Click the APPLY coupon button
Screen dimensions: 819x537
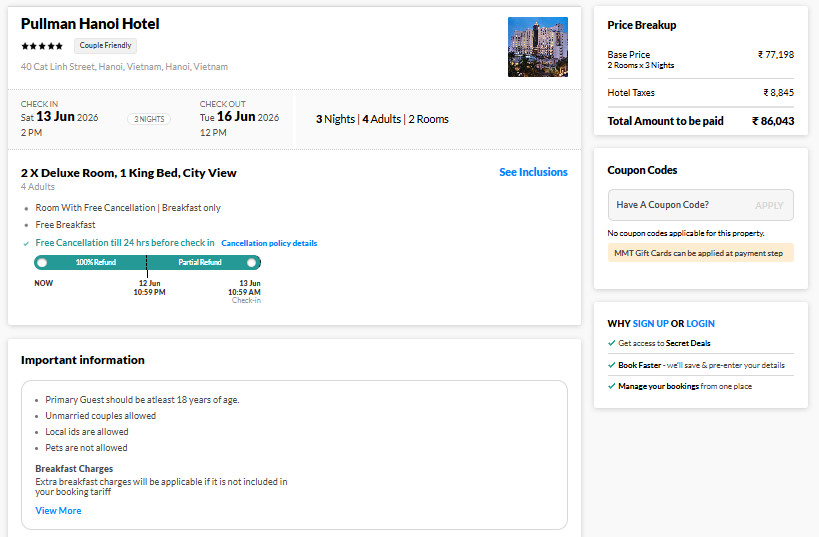[769, 205]
